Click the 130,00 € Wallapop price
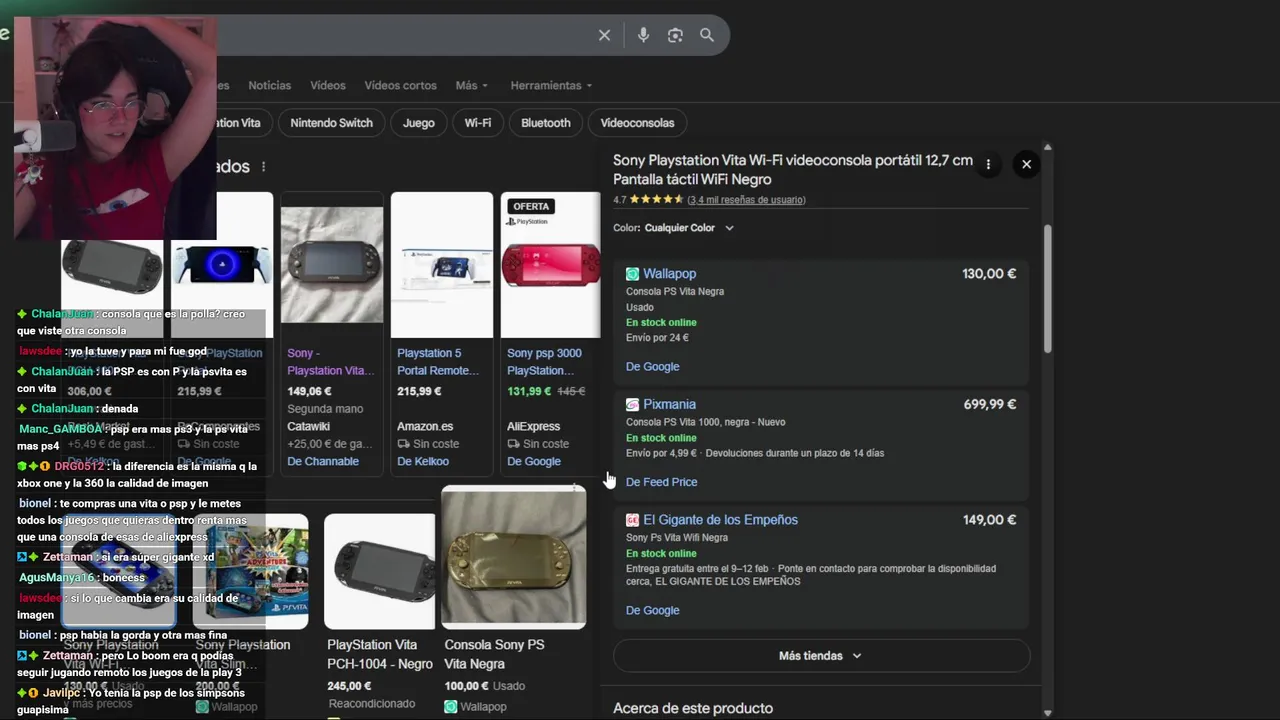This screenshot has width=1280, height=720. (x=989, y=274)
